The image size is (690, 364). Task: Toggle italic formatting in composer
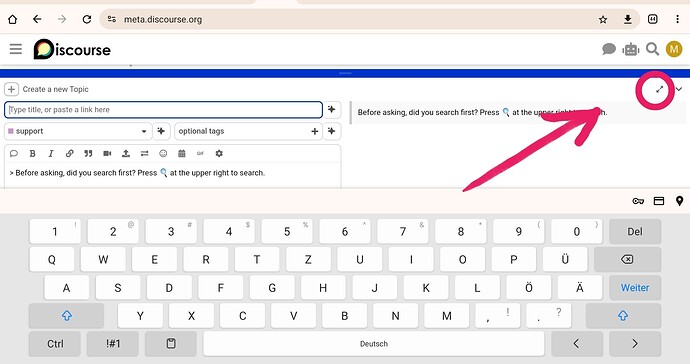coord(51,154)
